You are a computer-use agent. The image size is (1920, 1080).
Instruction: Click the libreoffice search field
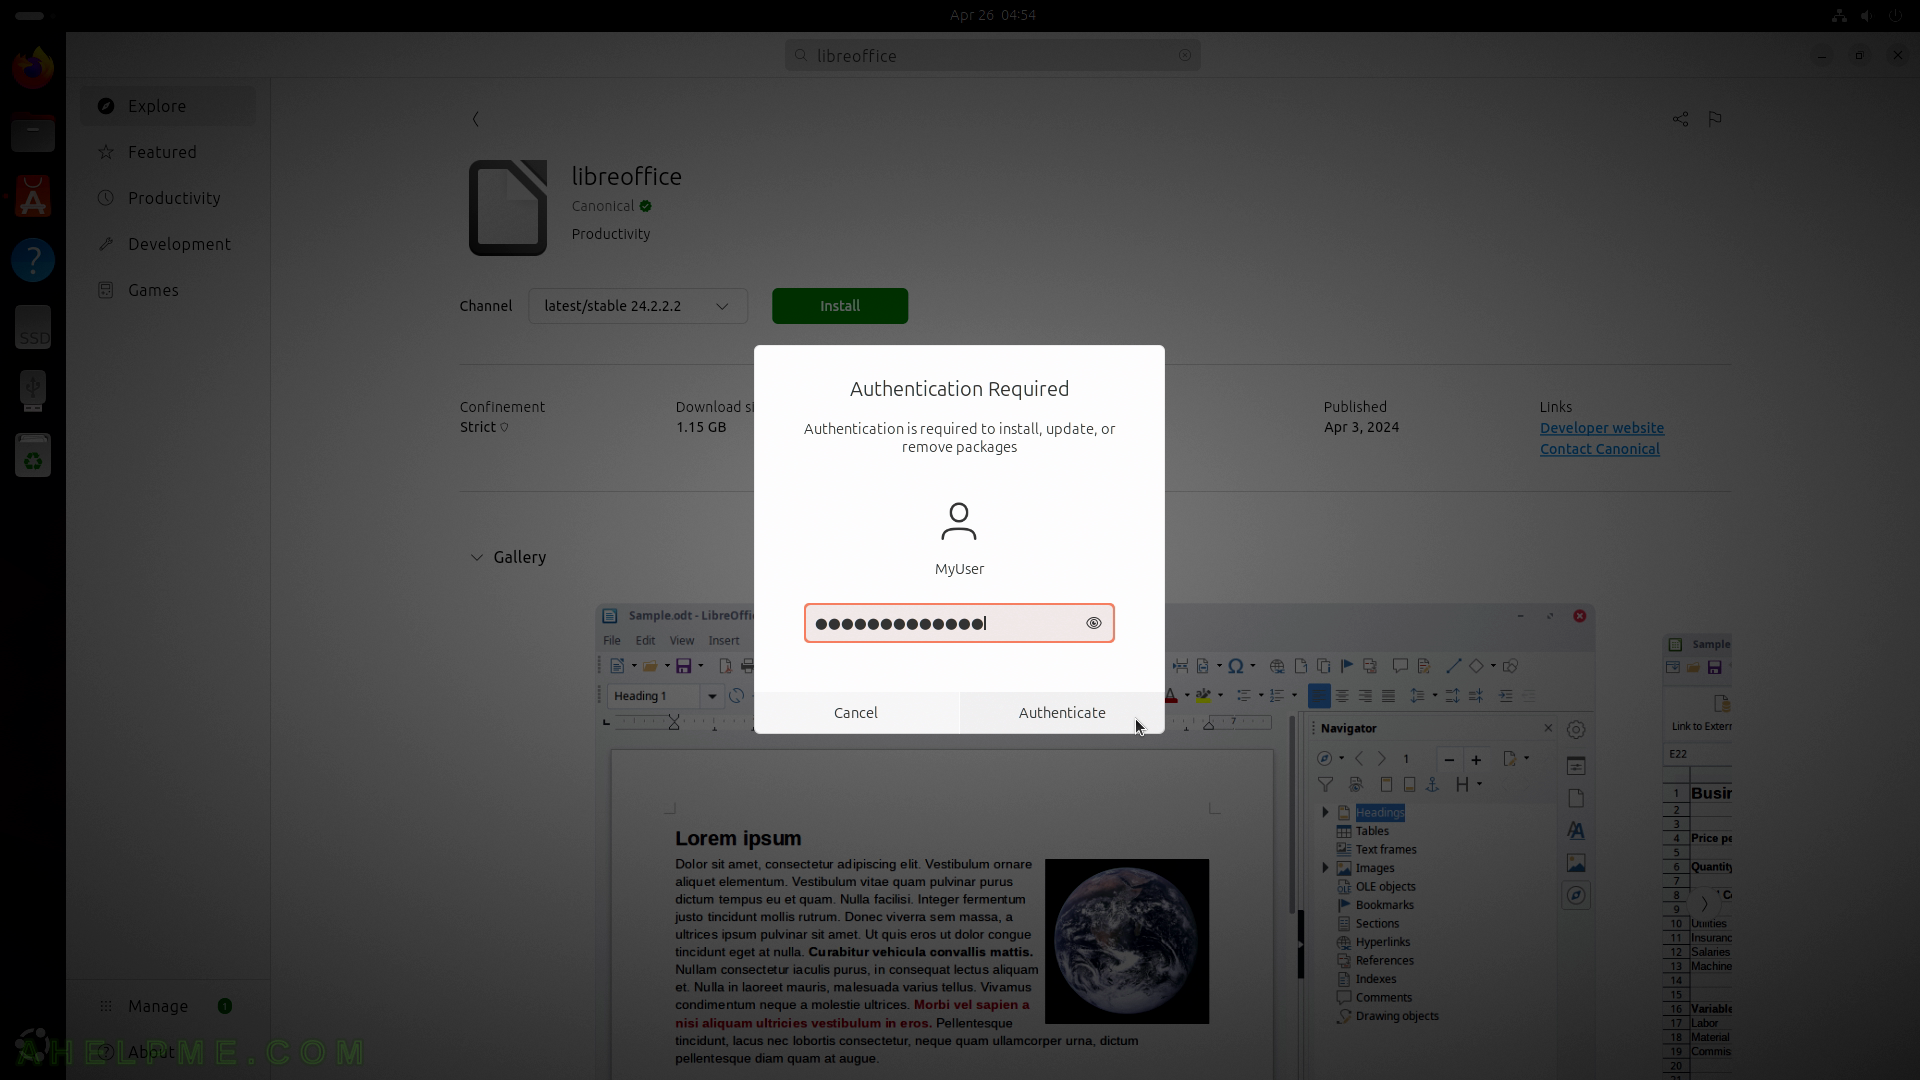pos(992,56)
